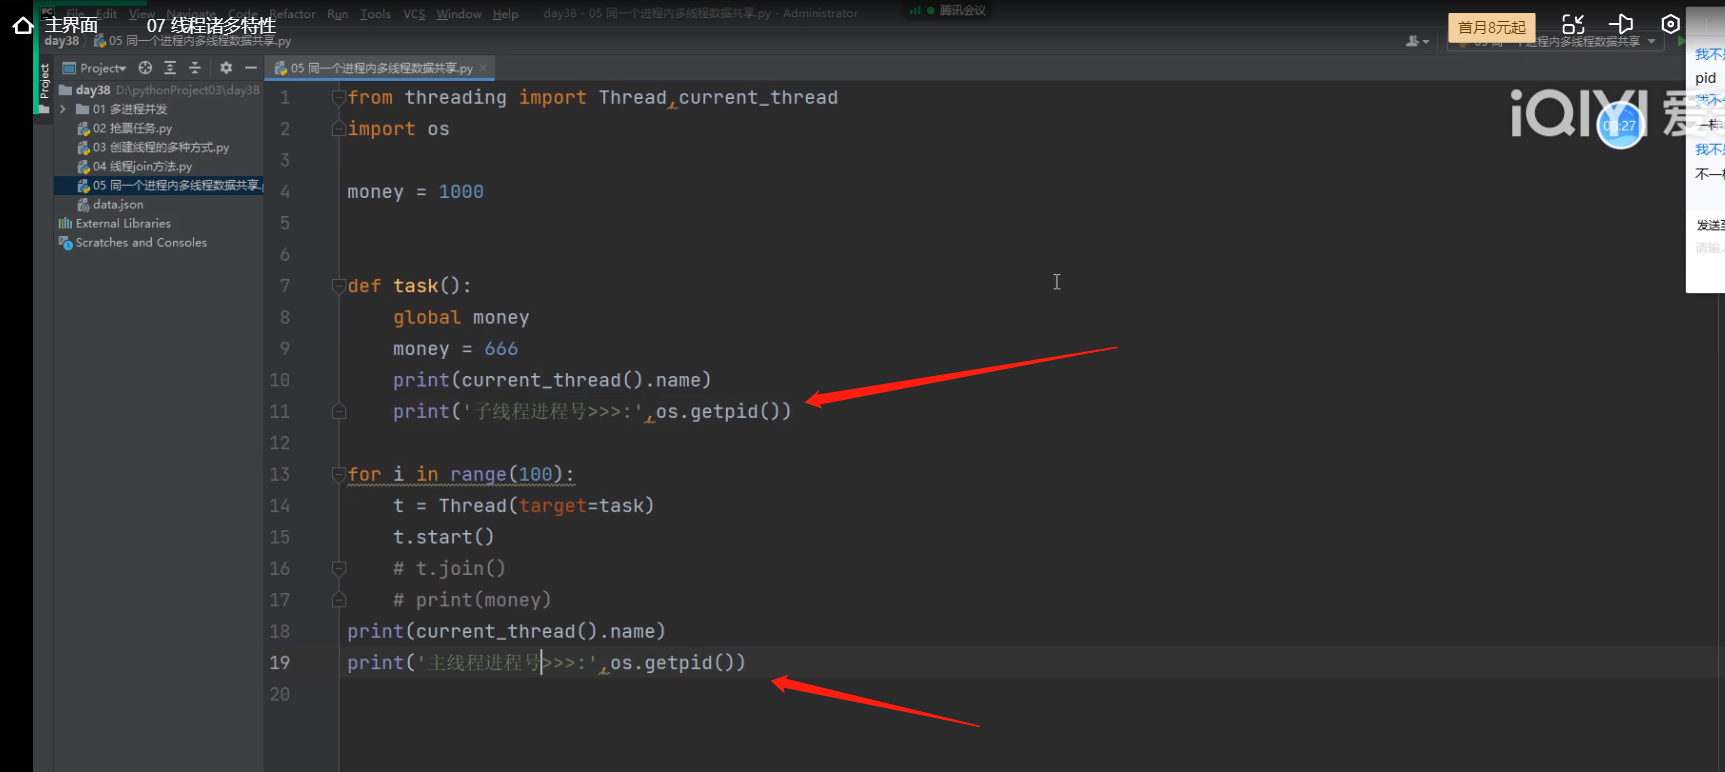Click the fold marker at line 2
This screenshot has width=1725, height=772.
pos(339,129)
